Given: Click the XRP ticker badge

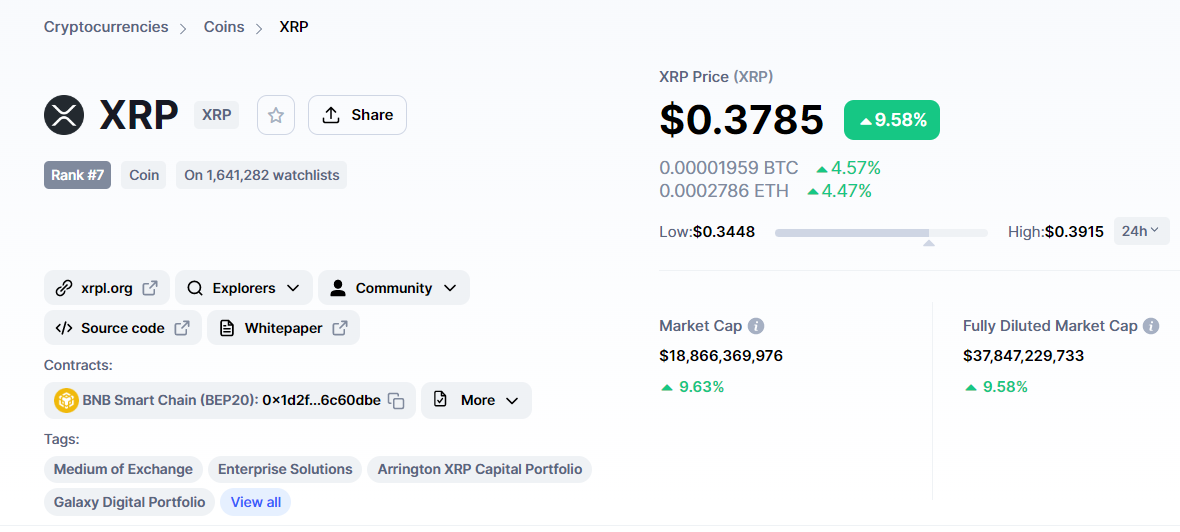Looking at the screenshot, I should 217,115.
